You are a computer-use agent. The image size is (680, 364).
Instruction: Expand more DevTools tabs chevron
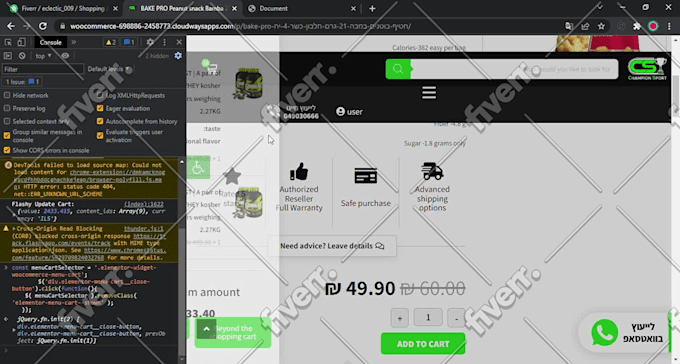point(74,42)
